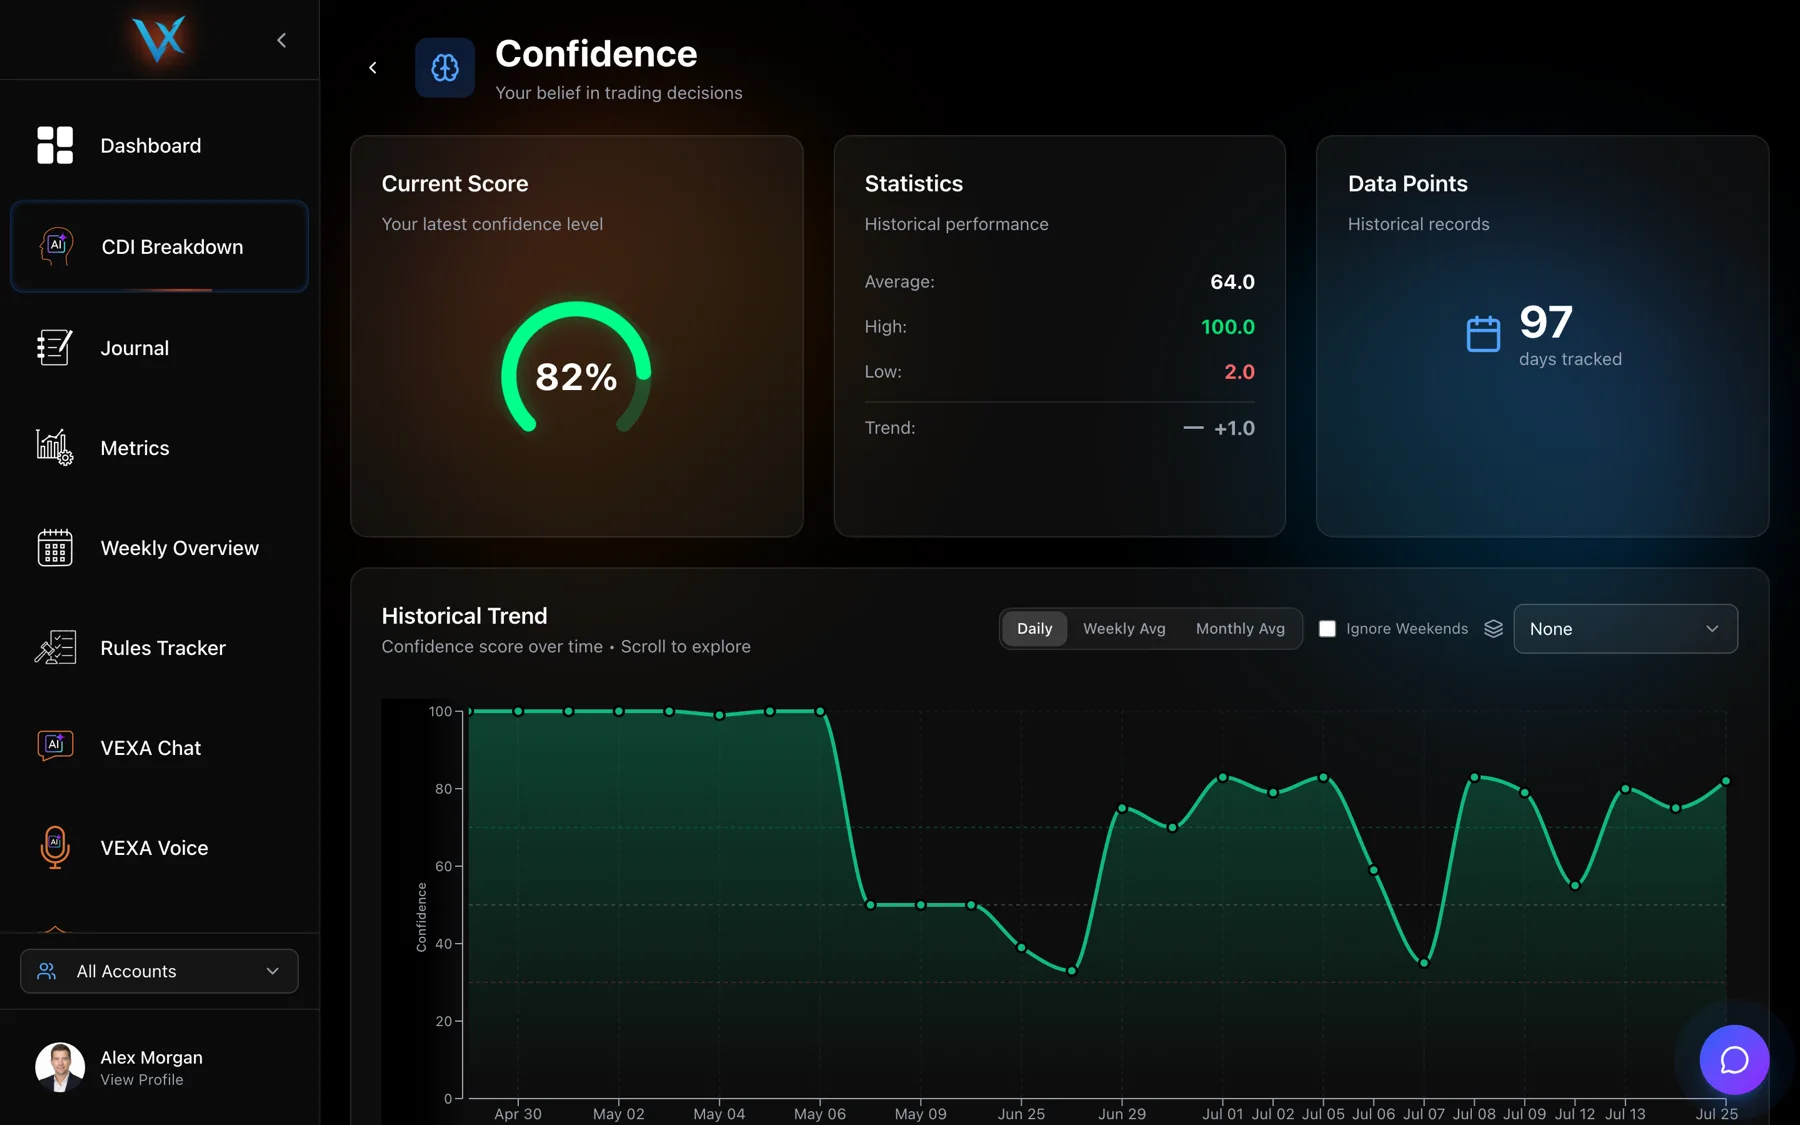Click the Apr 30 axis label
Image resolution: width=1800 pixels, height=1125 pixels.
tap(518, 1113)
